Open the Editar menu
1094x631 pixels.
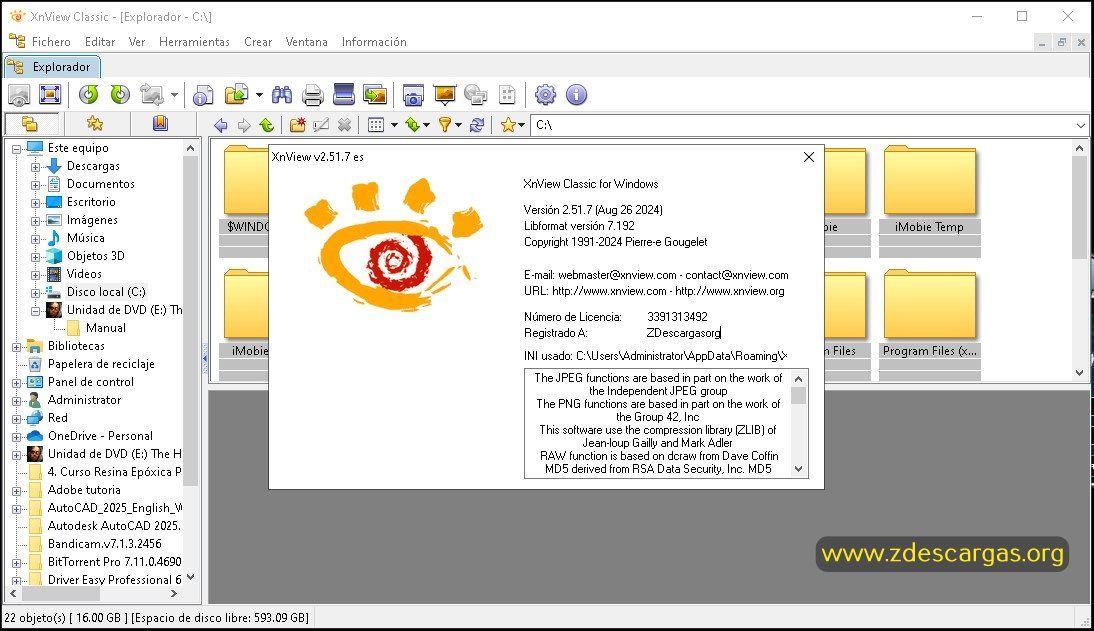(100, 42)
